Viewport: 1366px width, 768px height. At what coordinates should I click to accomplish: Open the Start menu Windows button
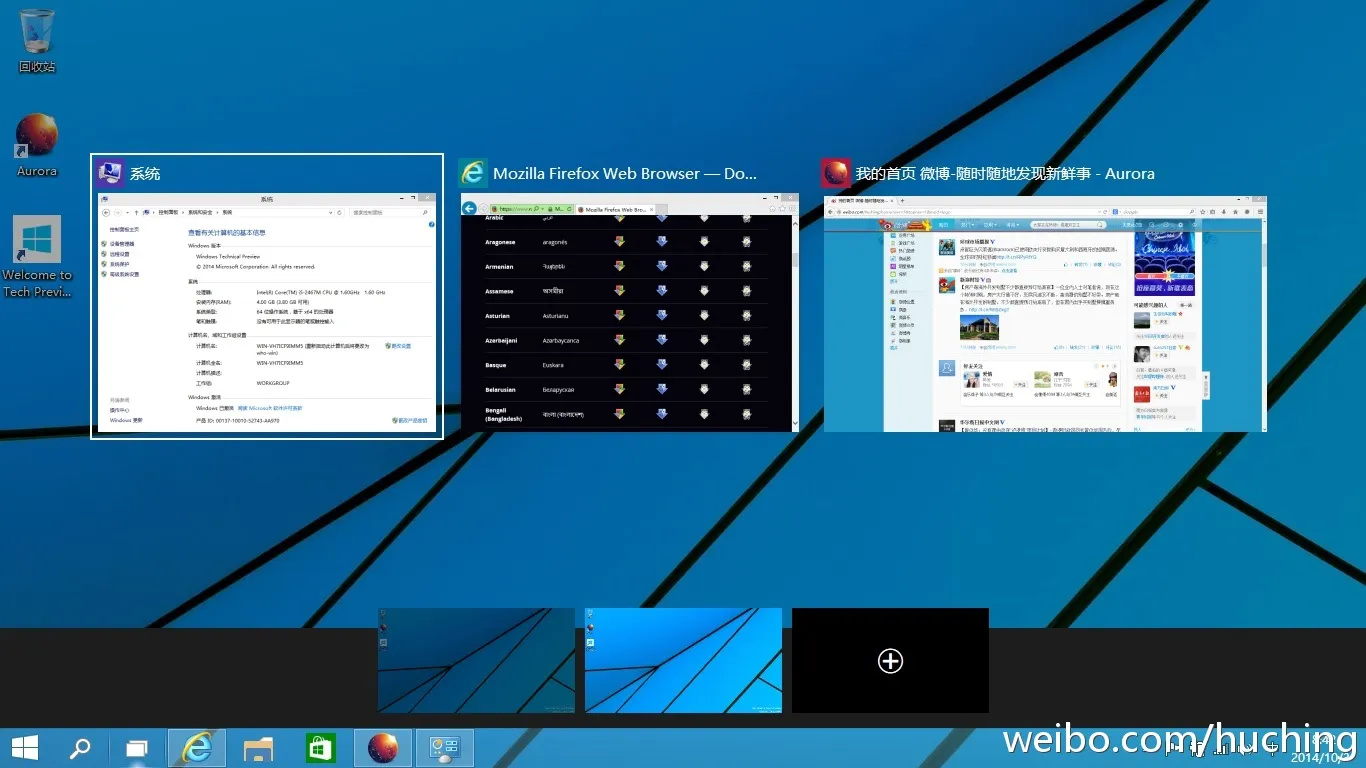[25, 748]
